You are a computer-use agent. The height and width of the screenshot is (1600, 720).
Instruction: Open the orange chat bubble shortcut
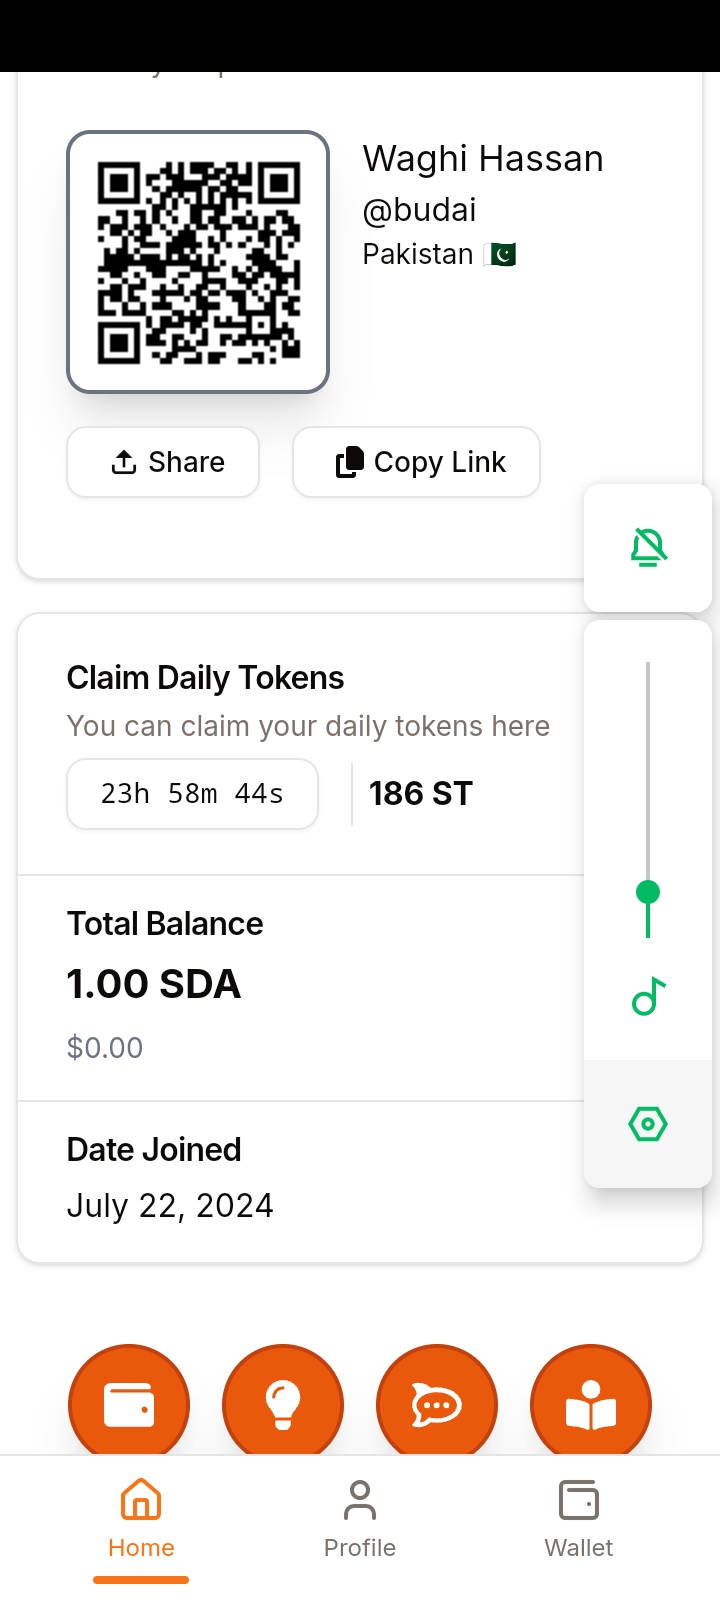(x=437, y=1404)
